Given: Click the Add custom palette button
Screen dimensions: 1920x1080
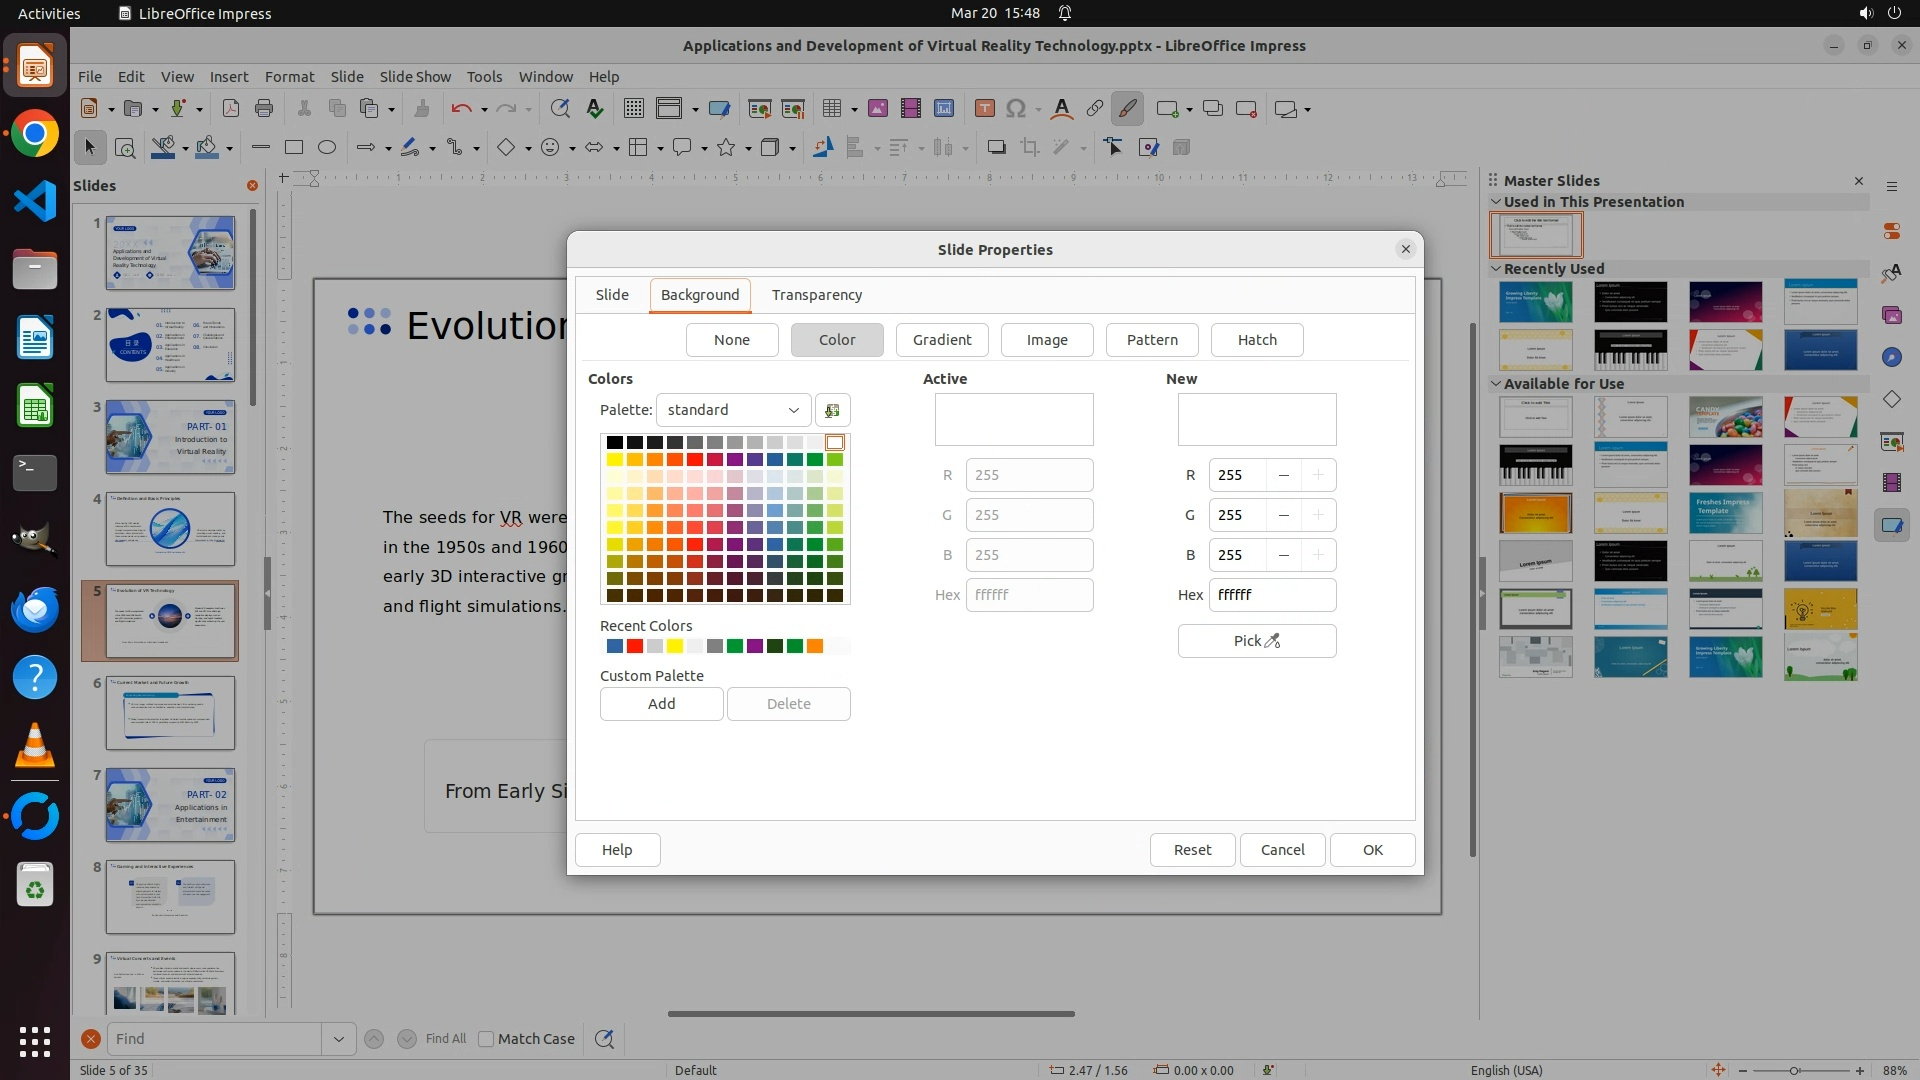Looking at the screenshot, I should [661, 704].
